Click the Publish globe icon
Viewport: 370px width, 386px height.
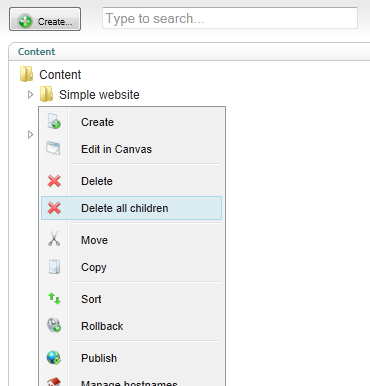tap(54, 358)
